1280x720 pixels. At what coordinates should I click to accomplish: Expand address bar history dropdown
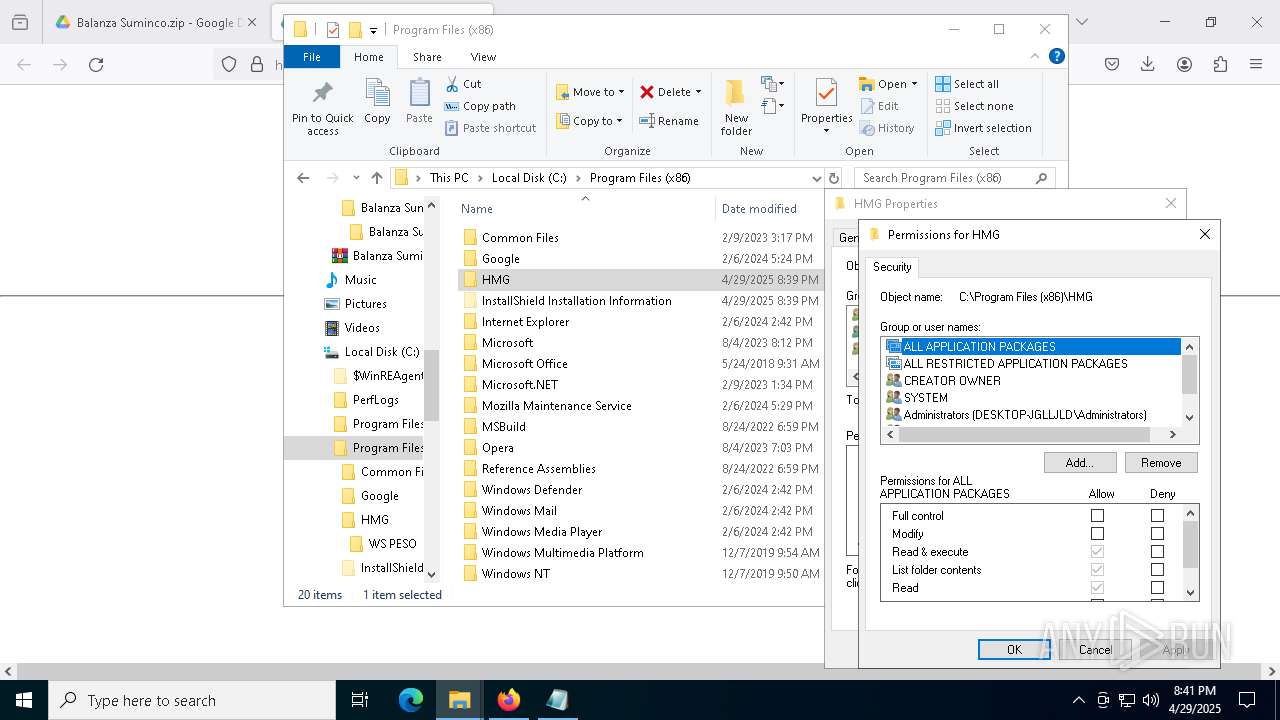pos(817,178)
